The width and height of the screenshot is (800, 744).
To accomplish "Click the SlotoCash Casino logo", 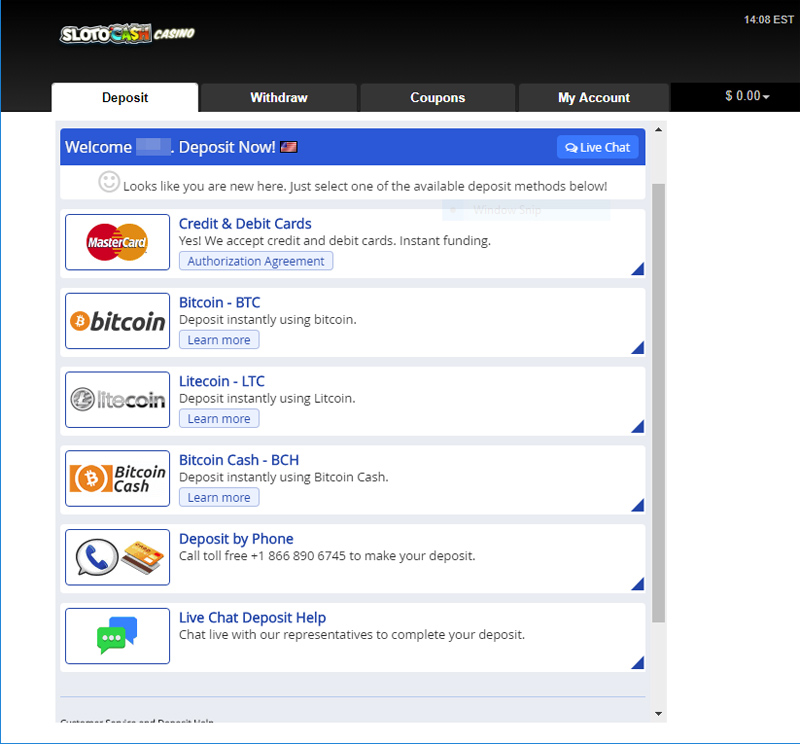I will (x=128, y=34).
